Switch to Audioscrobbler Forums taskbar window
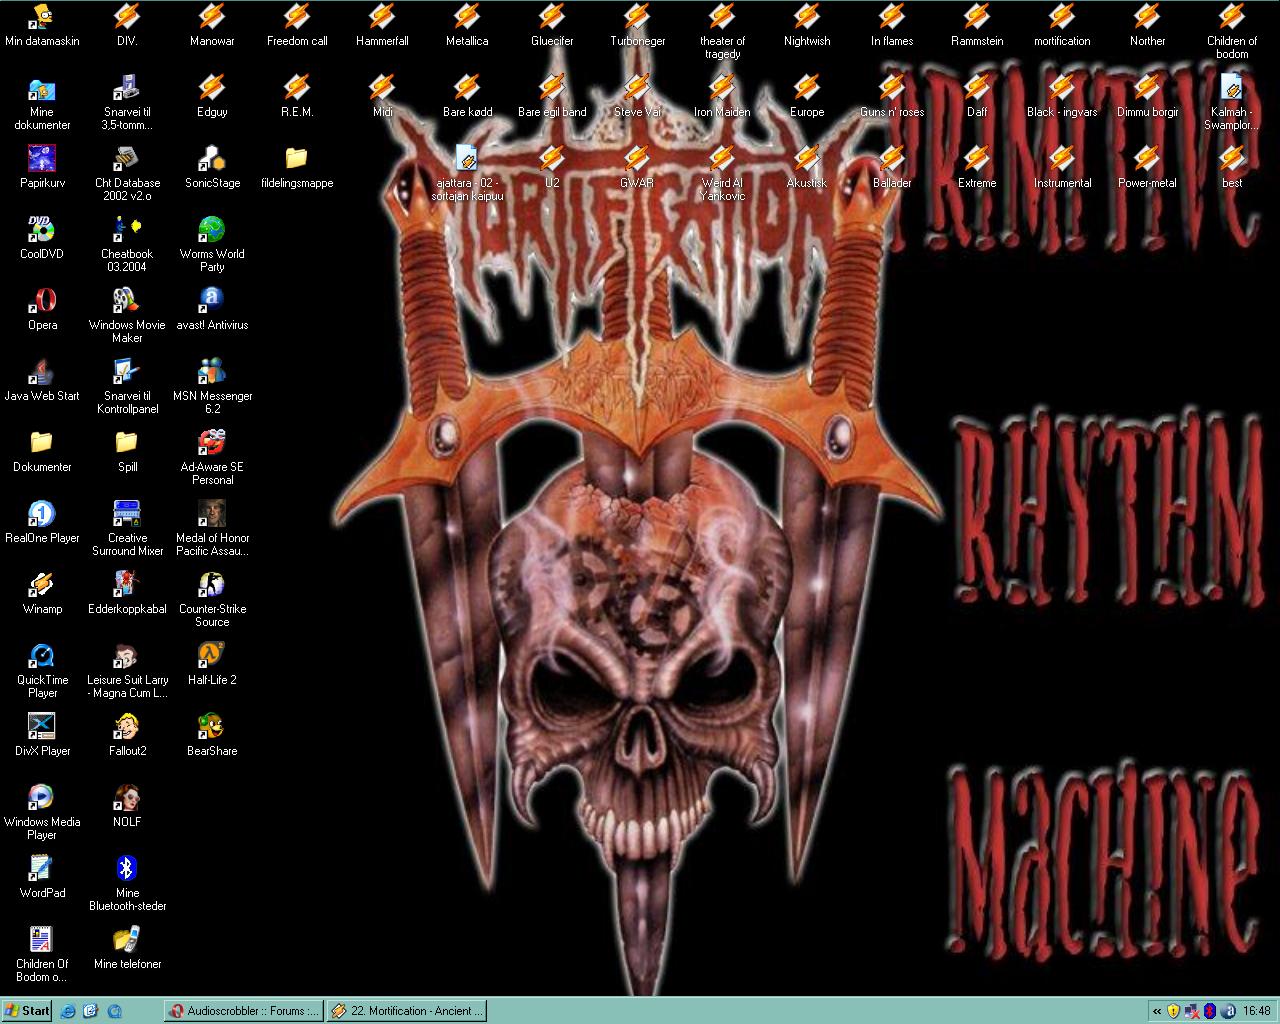The height and width of the screenshot is (1024, 1280). 244,1011
